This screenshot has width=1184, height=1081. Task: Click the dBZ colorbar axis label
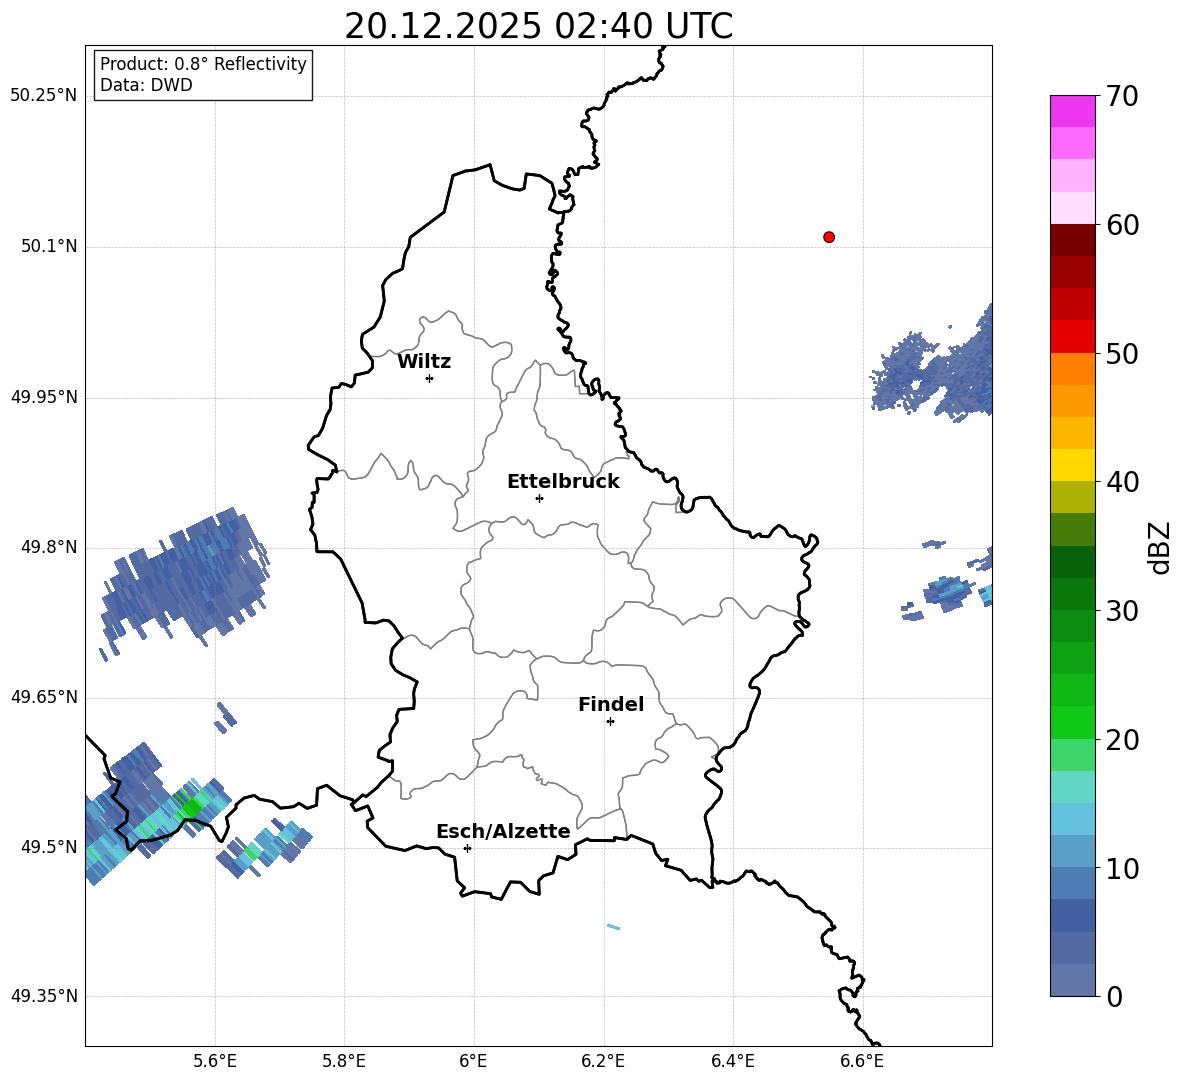coord(1161,547)
